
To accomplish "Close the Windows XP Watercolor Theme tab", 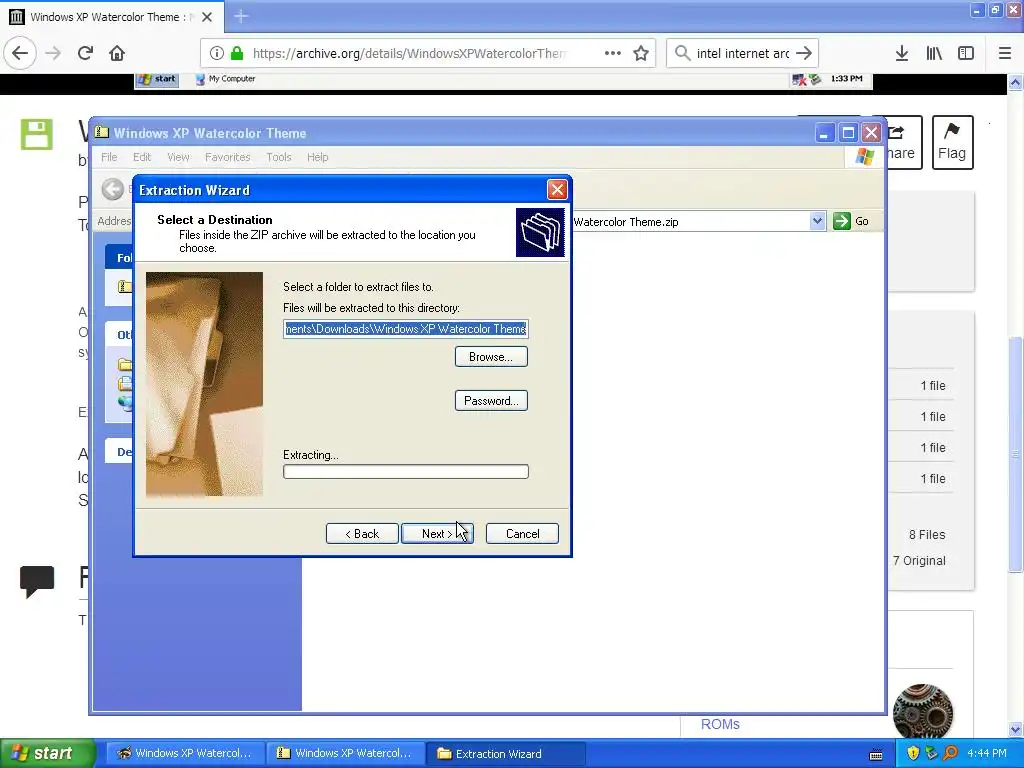I will (x=207, y=17).
